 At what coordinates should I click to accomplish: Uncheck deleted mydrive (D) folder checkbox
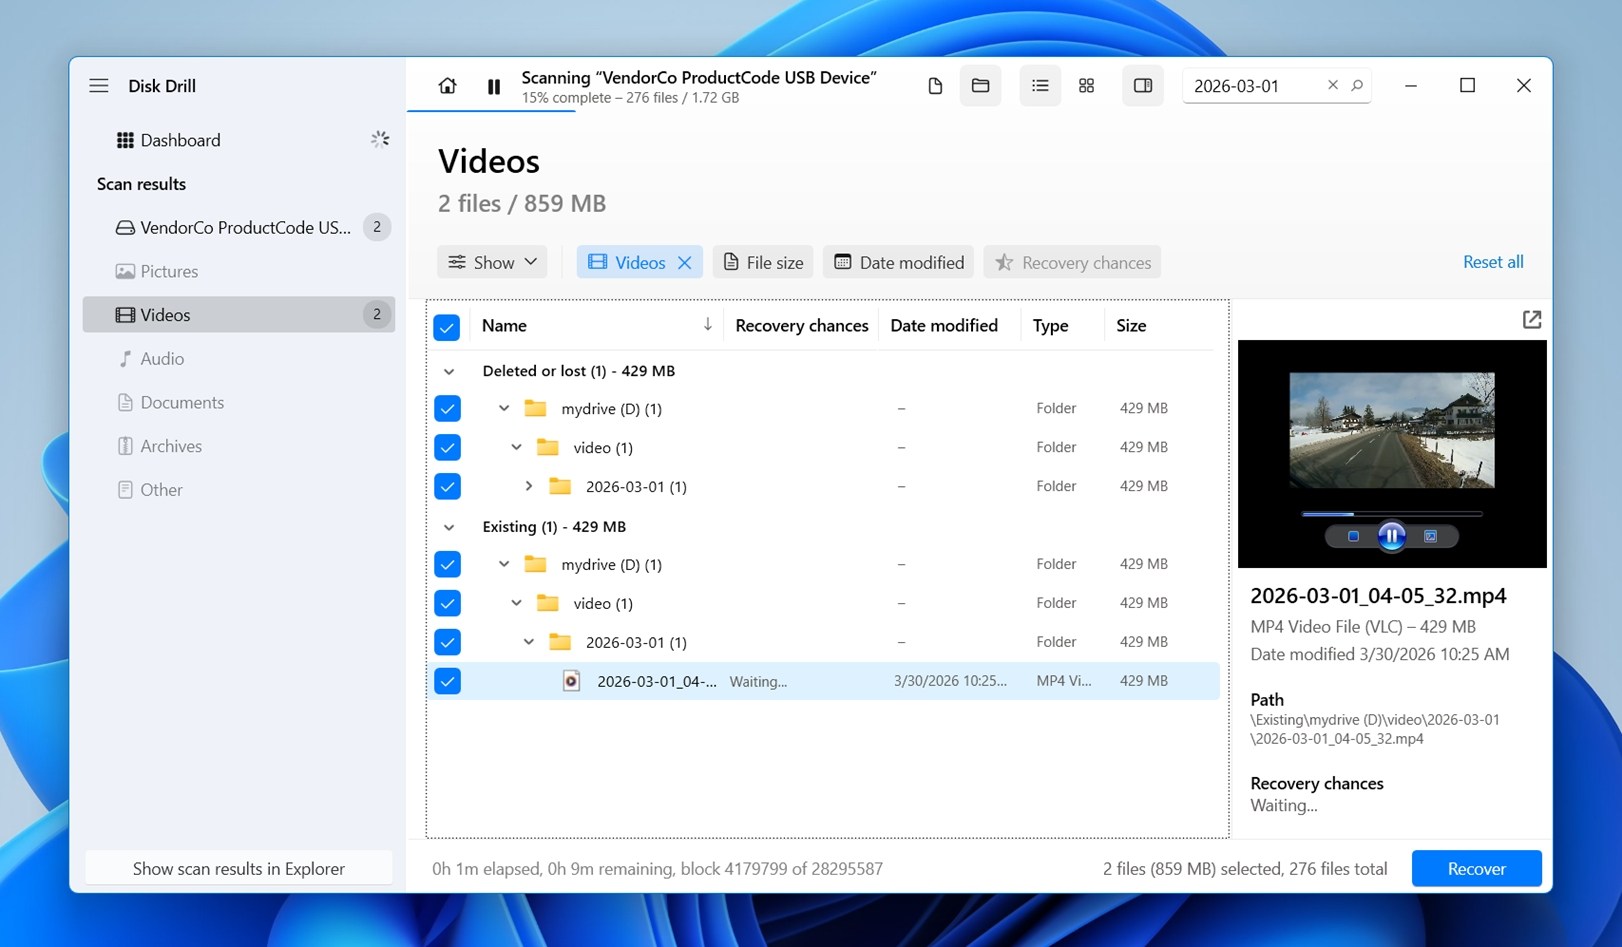click(447, 408)
